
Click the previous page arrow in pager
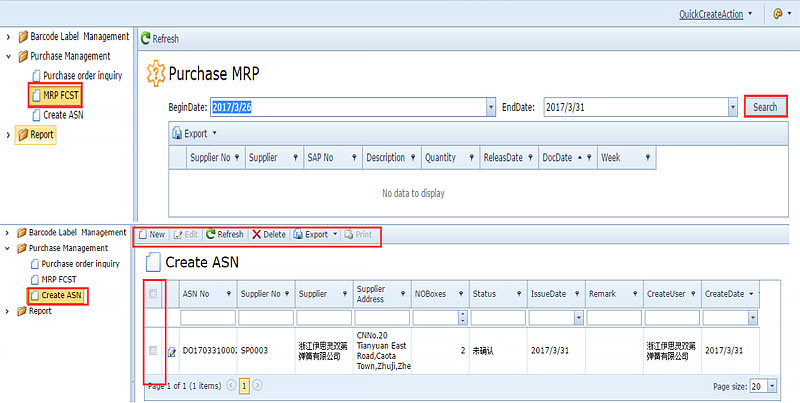point(232,385)
